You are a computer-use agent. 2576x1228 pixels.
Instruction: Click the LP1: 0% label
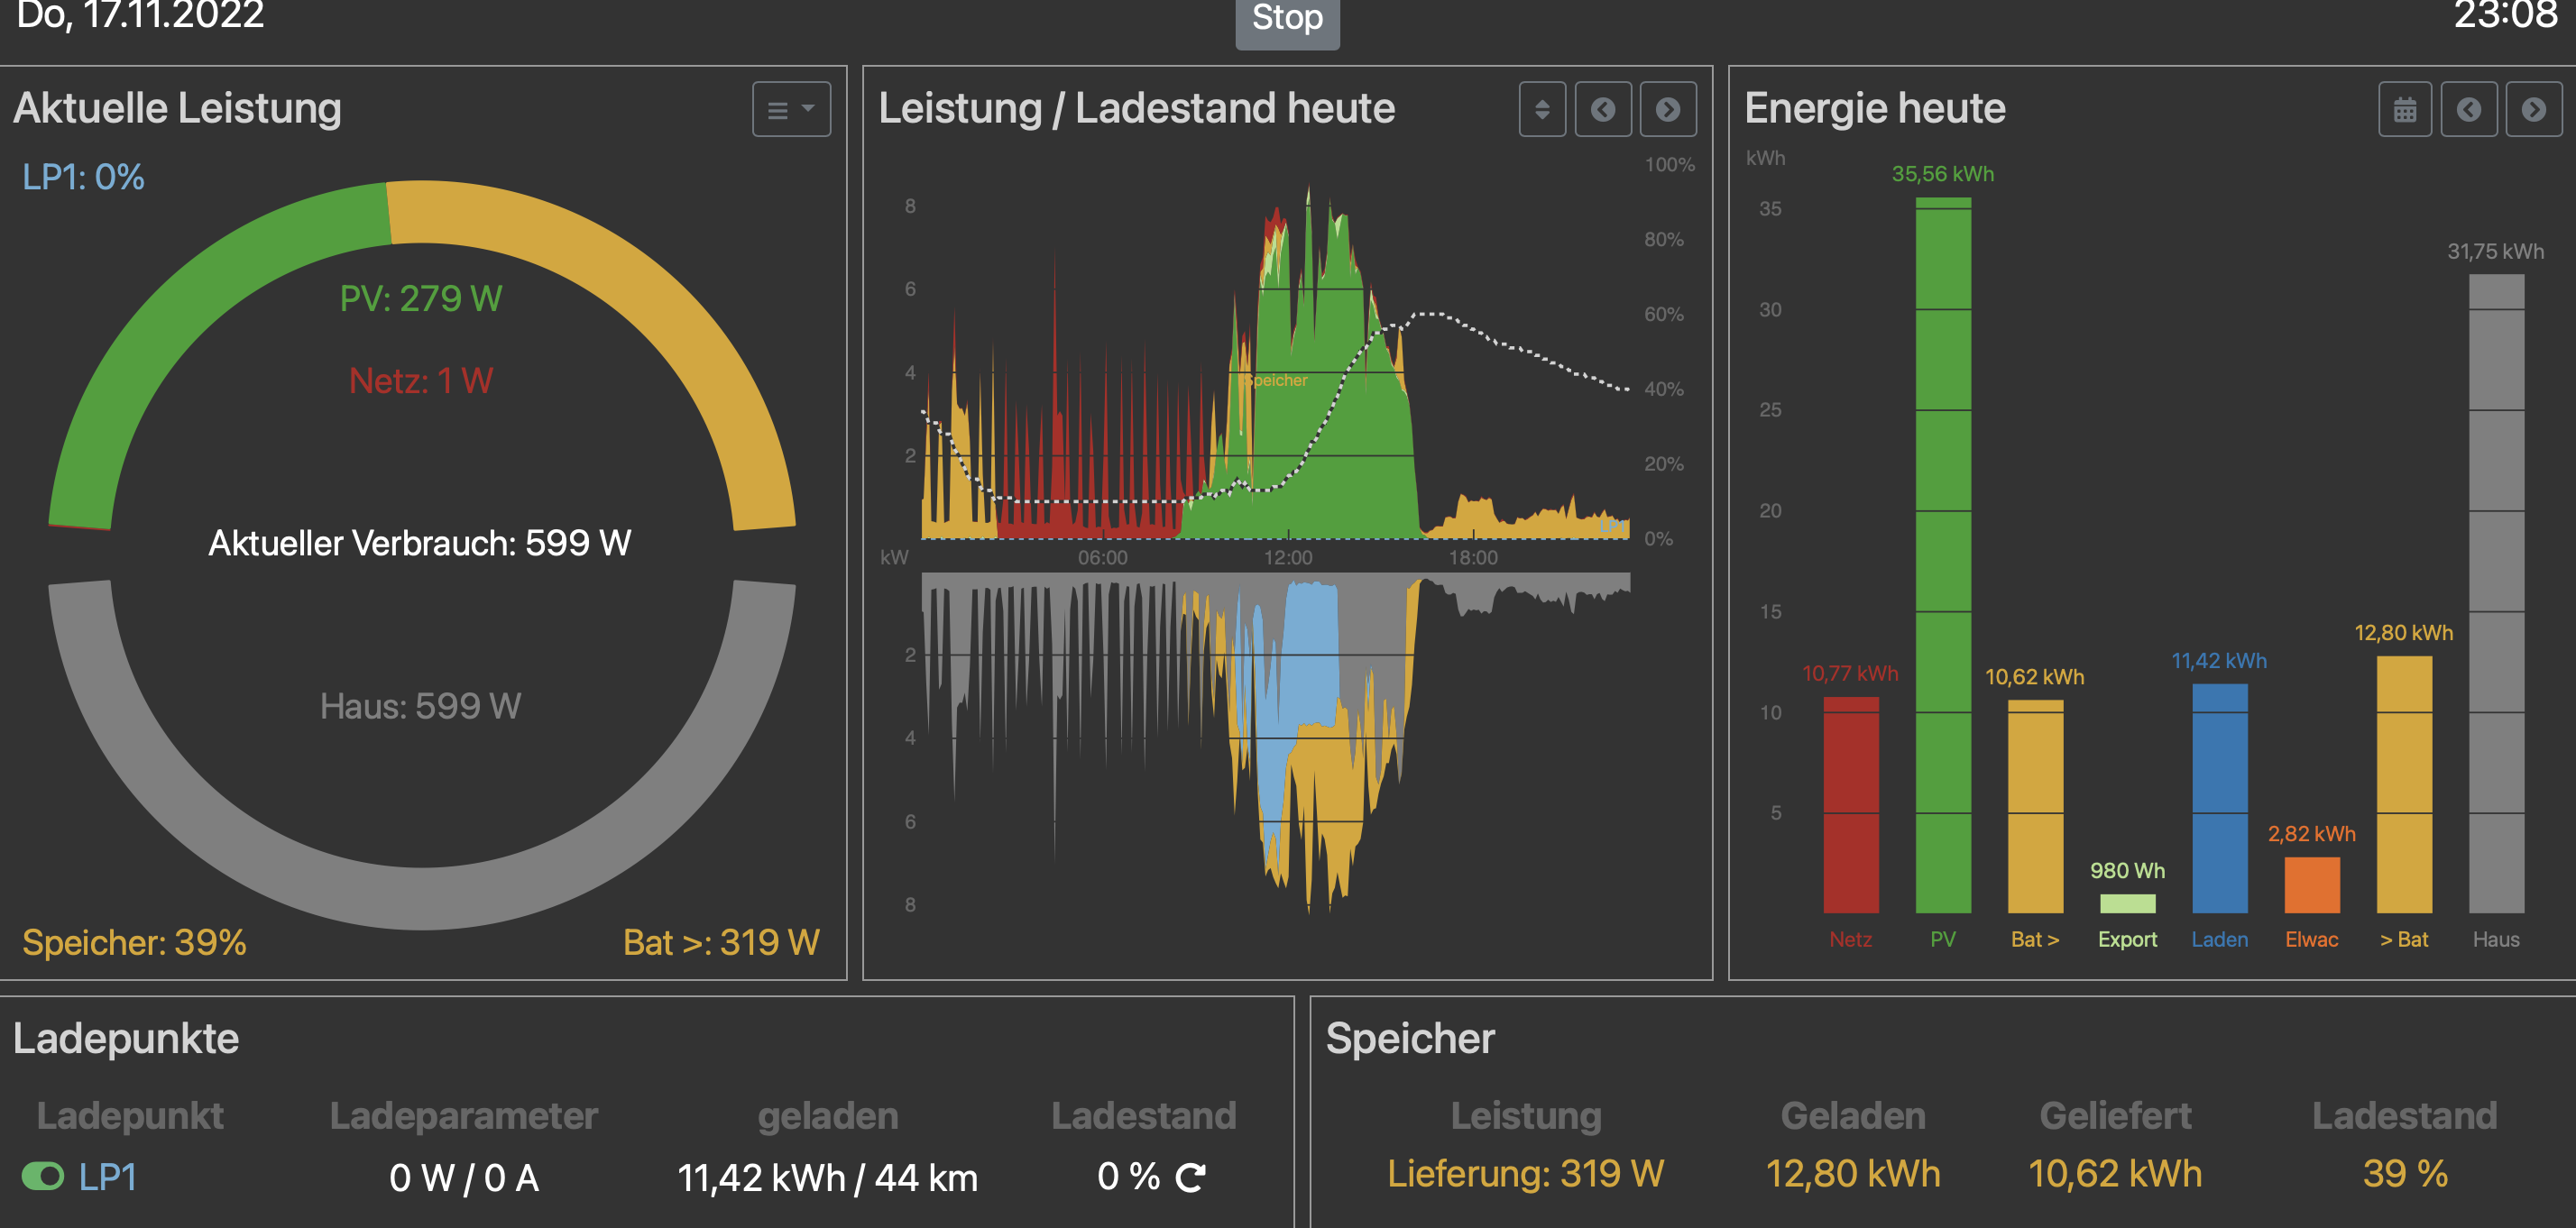(83, 177)
